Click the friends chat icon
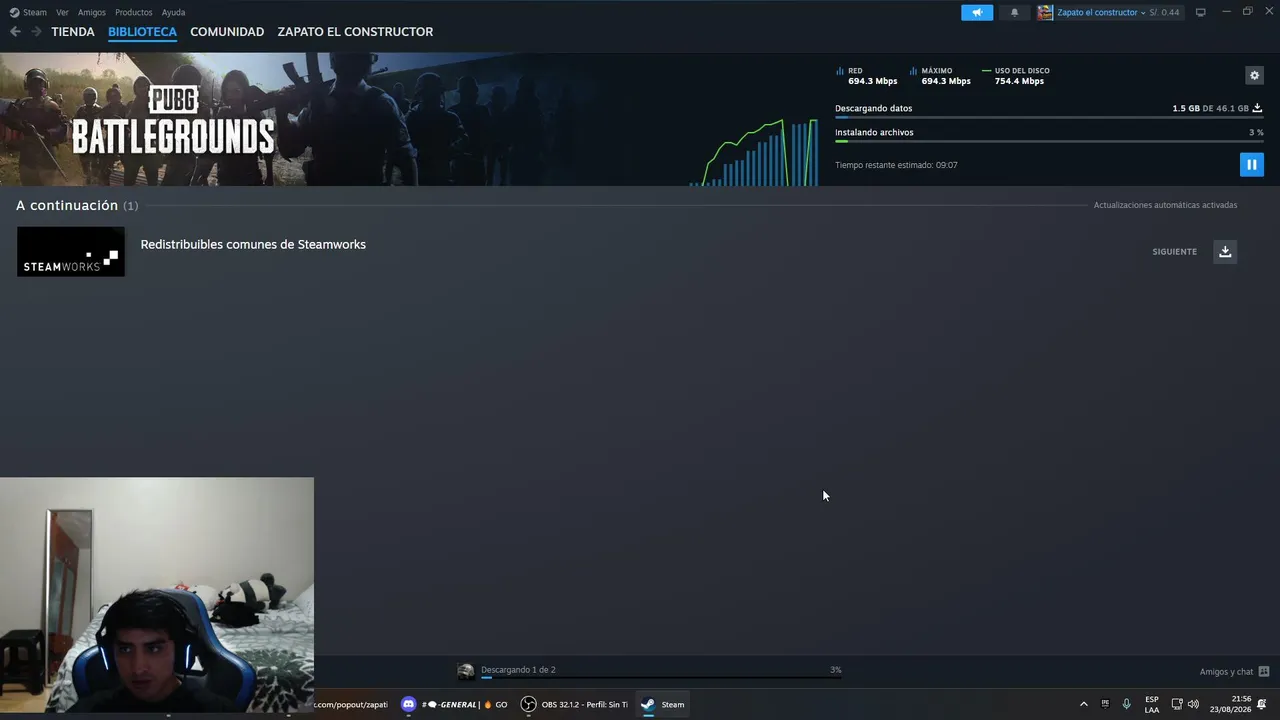Image resolution: width=1280 pixels, height=720 pixels. click(1264, 672)
